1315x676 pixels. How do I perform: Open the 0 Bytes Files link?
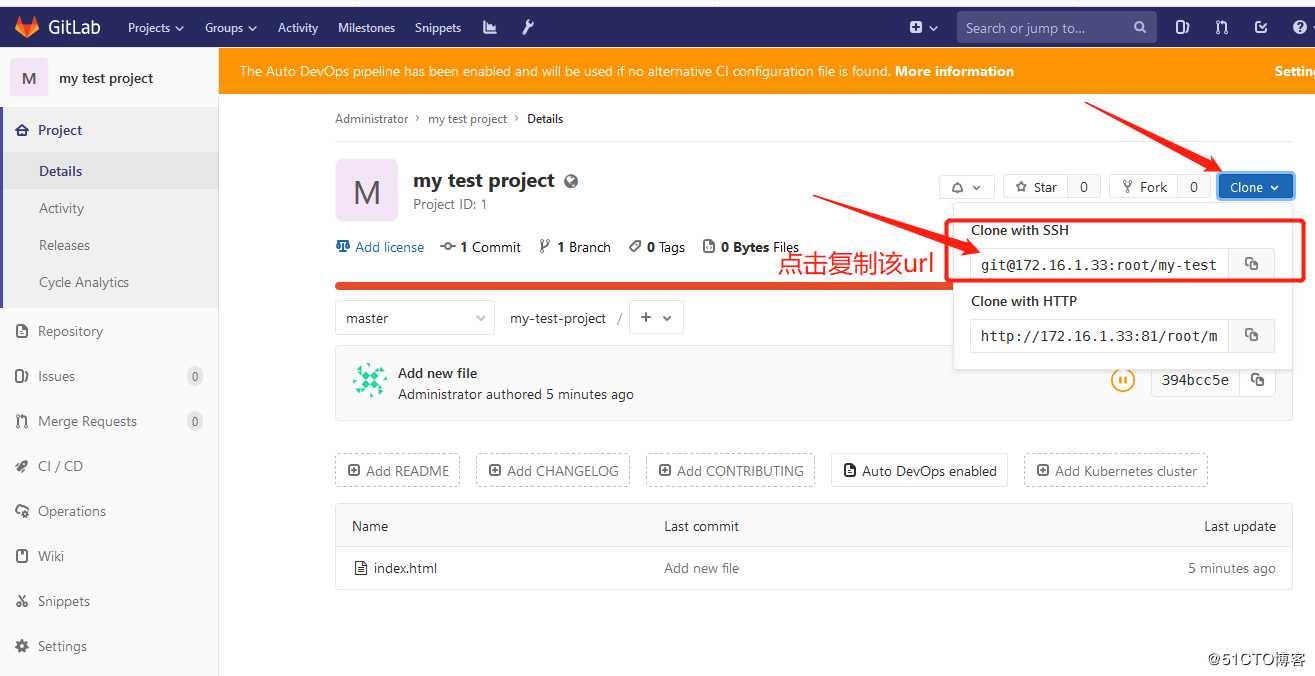[x=751, y=247]
